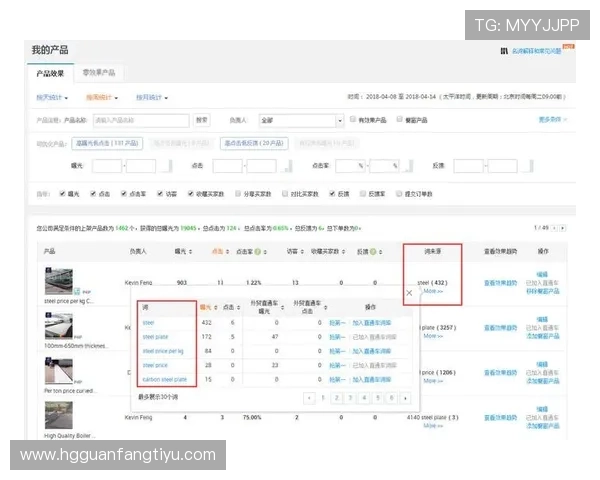
Task: Go to next page of 1/49 product list
Action: [x=562, y=228]
